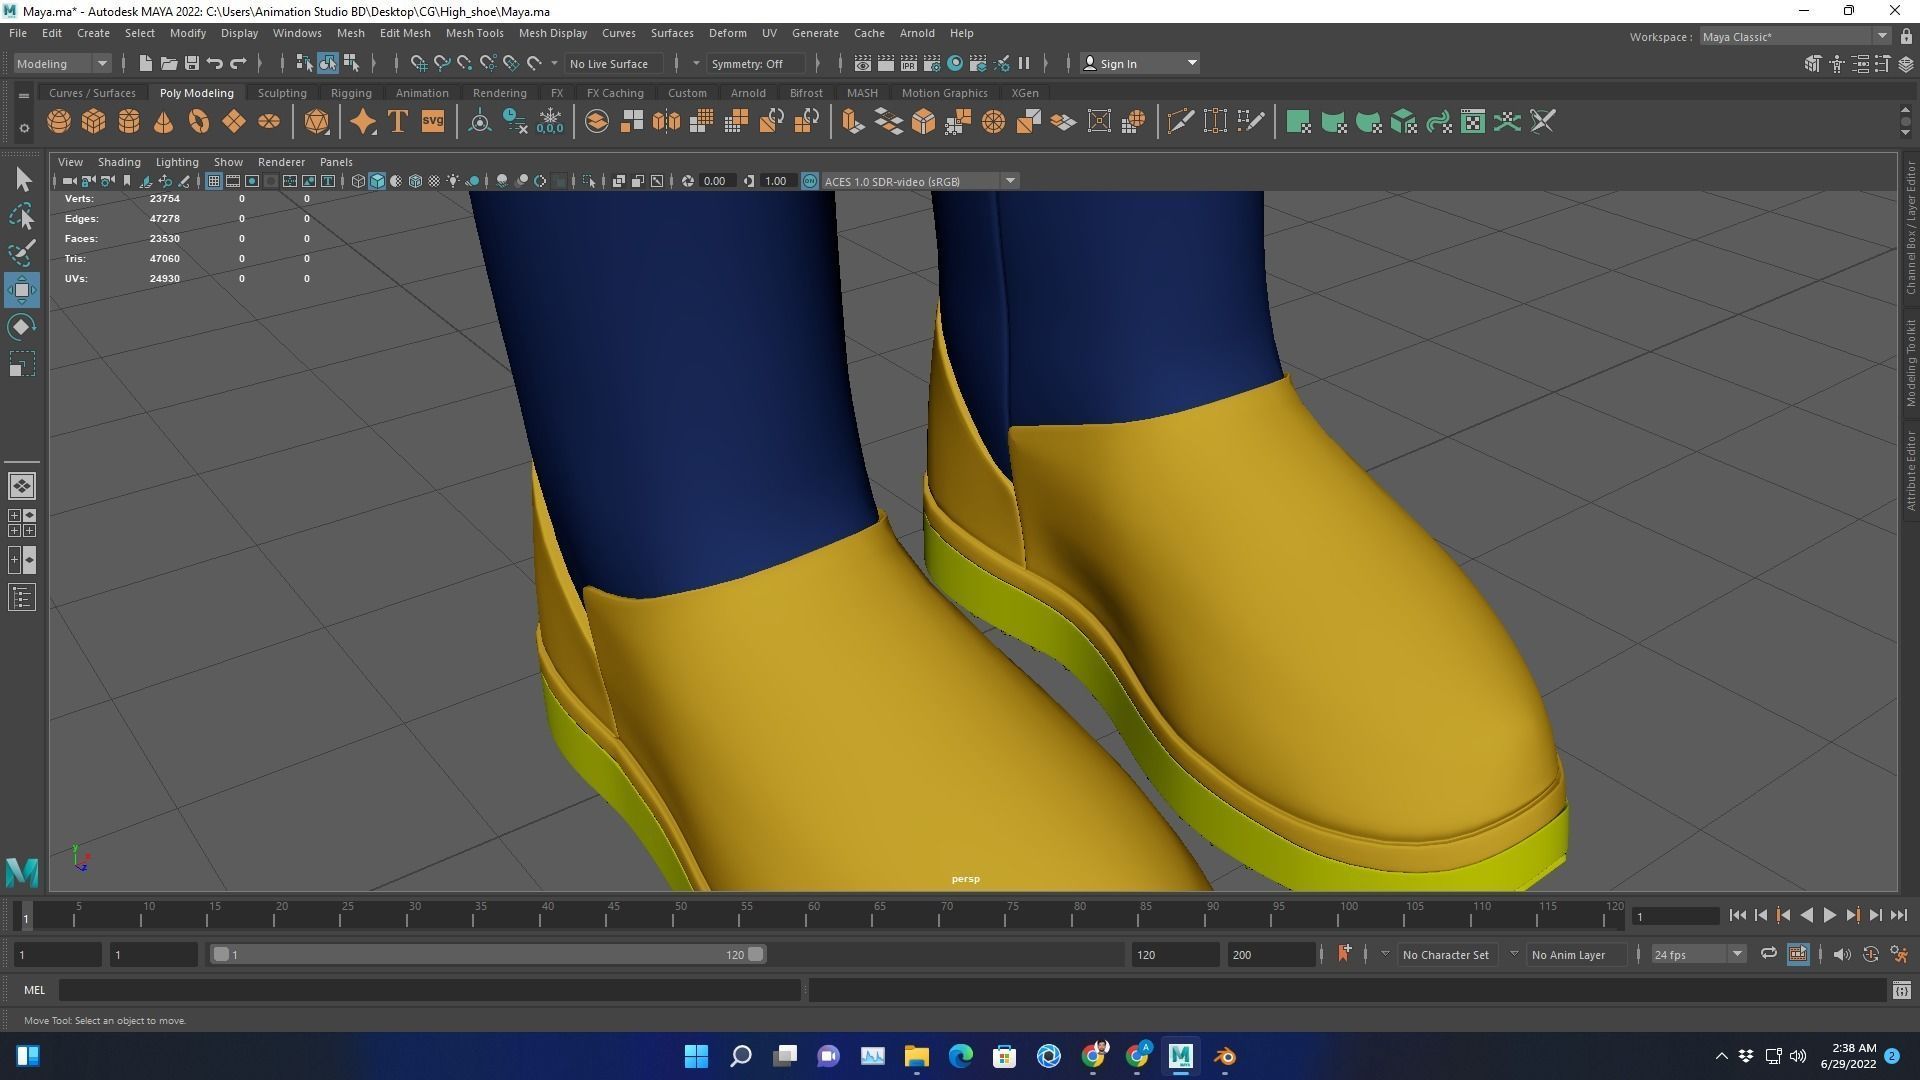The image size is (1920, 1080).
Task: Create a polygon sphere from the shelf
Action: [59, 122]
